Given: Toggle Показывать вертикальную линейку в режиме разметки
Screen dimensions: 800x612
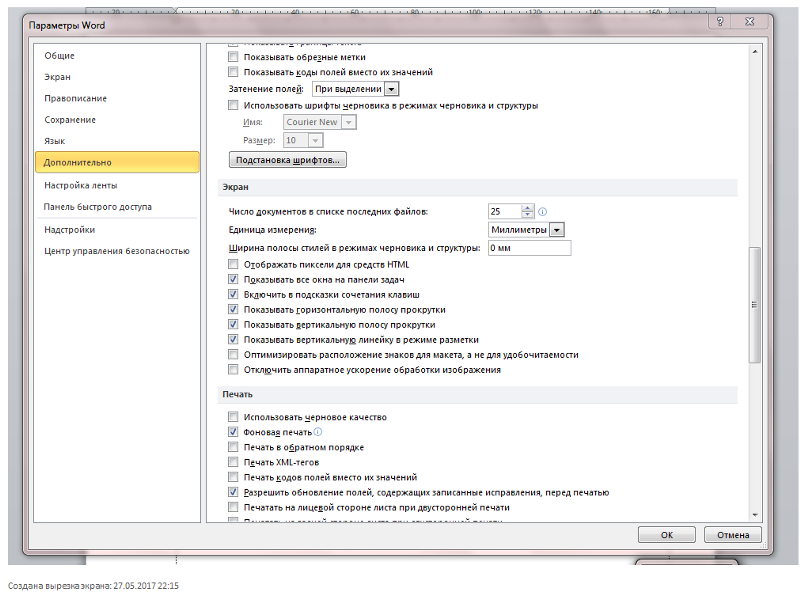Looking at the screenshot, I should pos(233,340).
